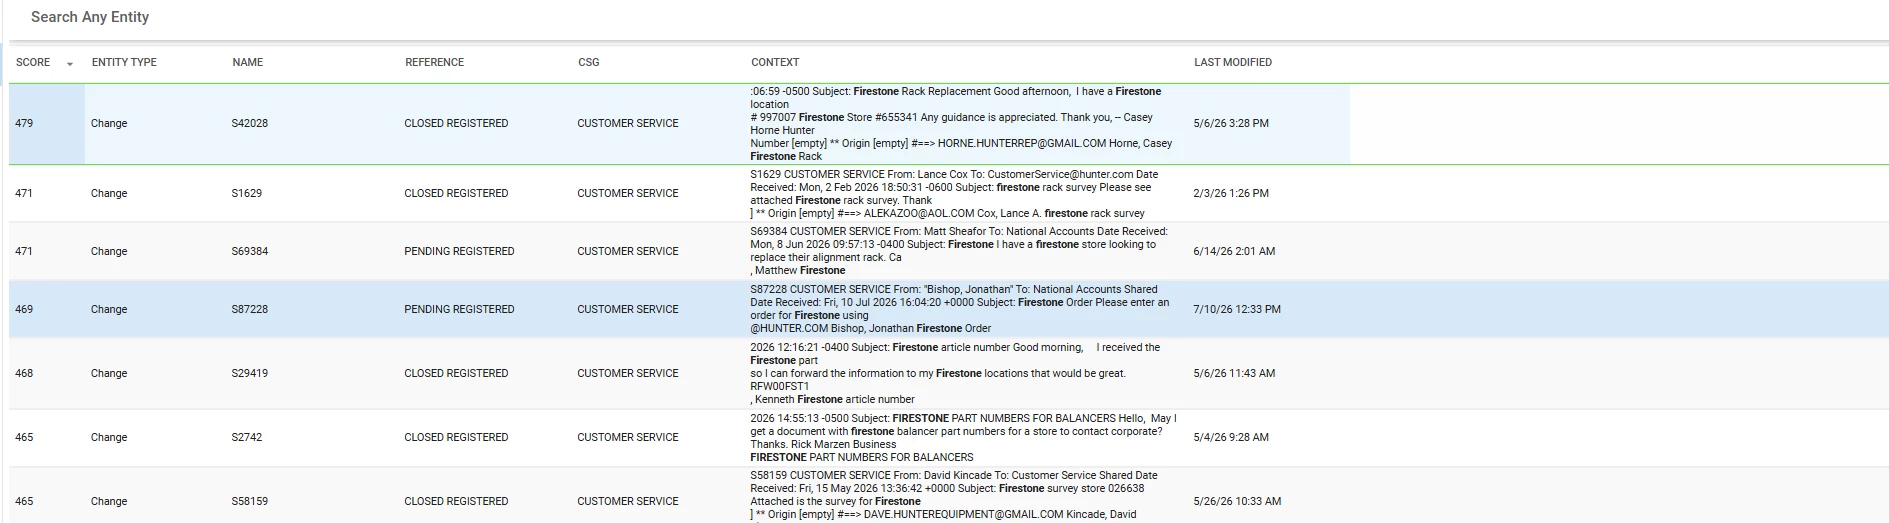The width and height of the screenshot is (1889, 523).
Task: Sort by CSG column header
Action: pyautogui.click(x=589, y=62)
